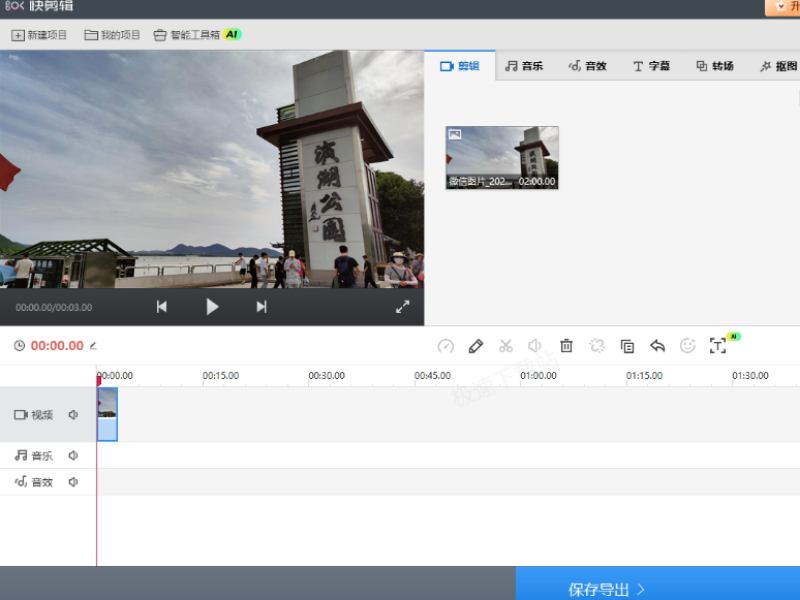Click the pencil edit clip tool
The height and width of the screenshot is (600, 800).
[476, 346]
